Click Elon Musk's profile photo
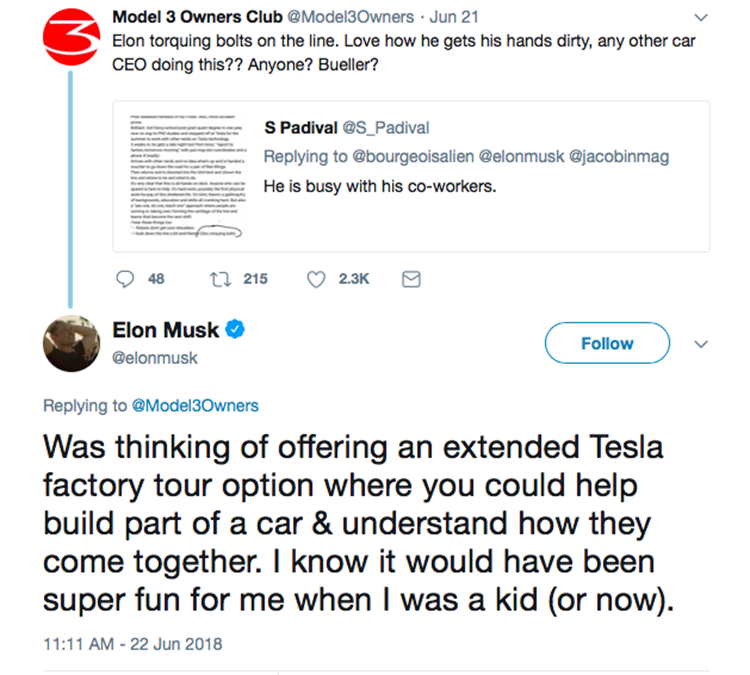Screen dimensions: 750x675 pos(68,343)
